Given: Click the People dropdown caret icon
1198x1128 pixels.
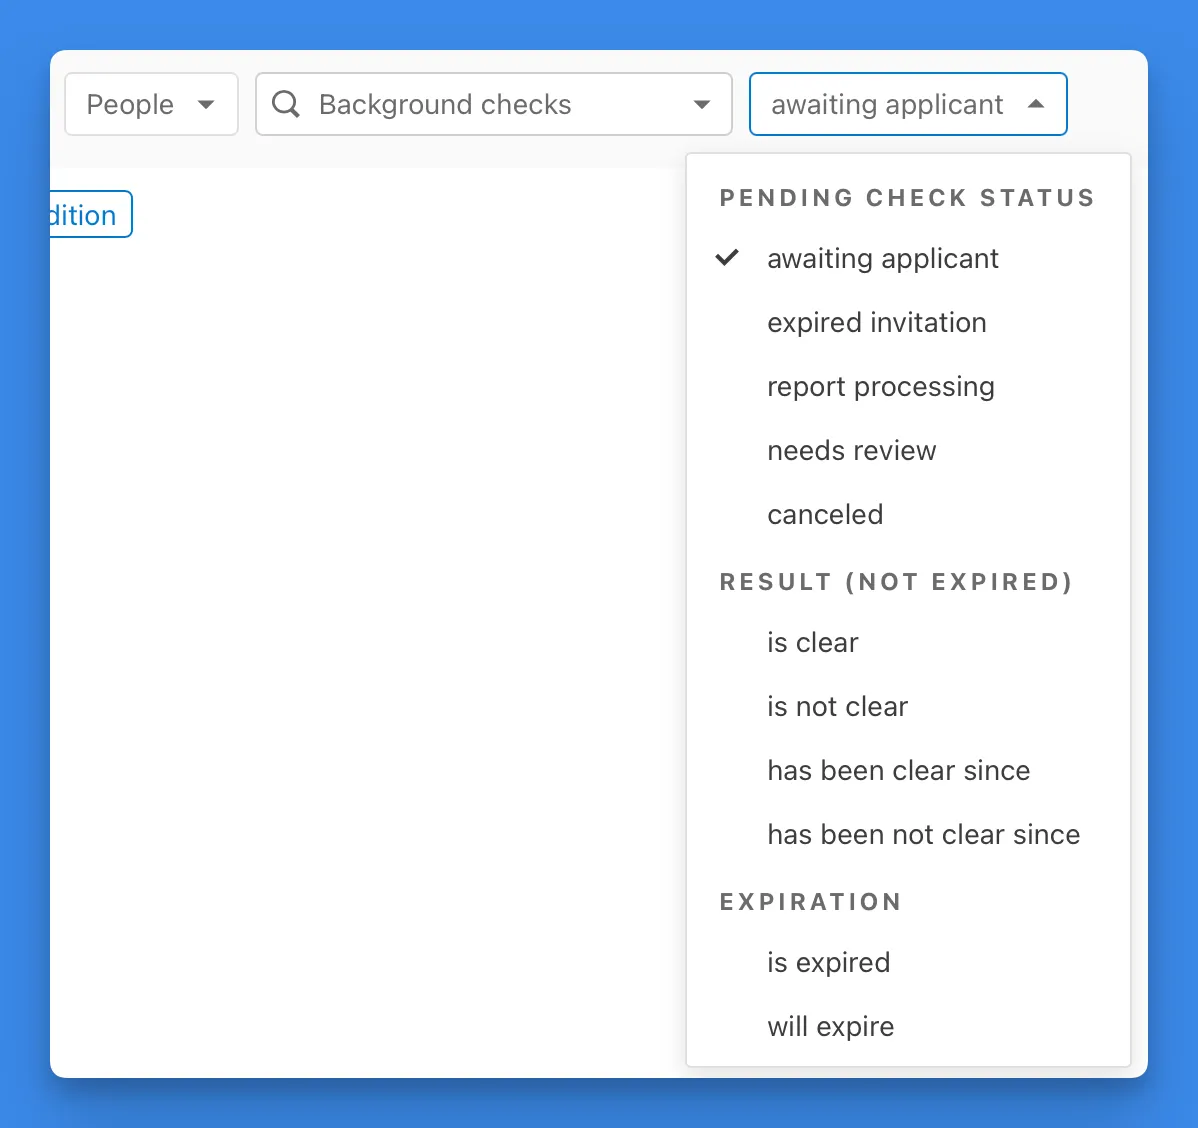Looking at the screenshot, I should pyautogui.click(x=206, y=104).
